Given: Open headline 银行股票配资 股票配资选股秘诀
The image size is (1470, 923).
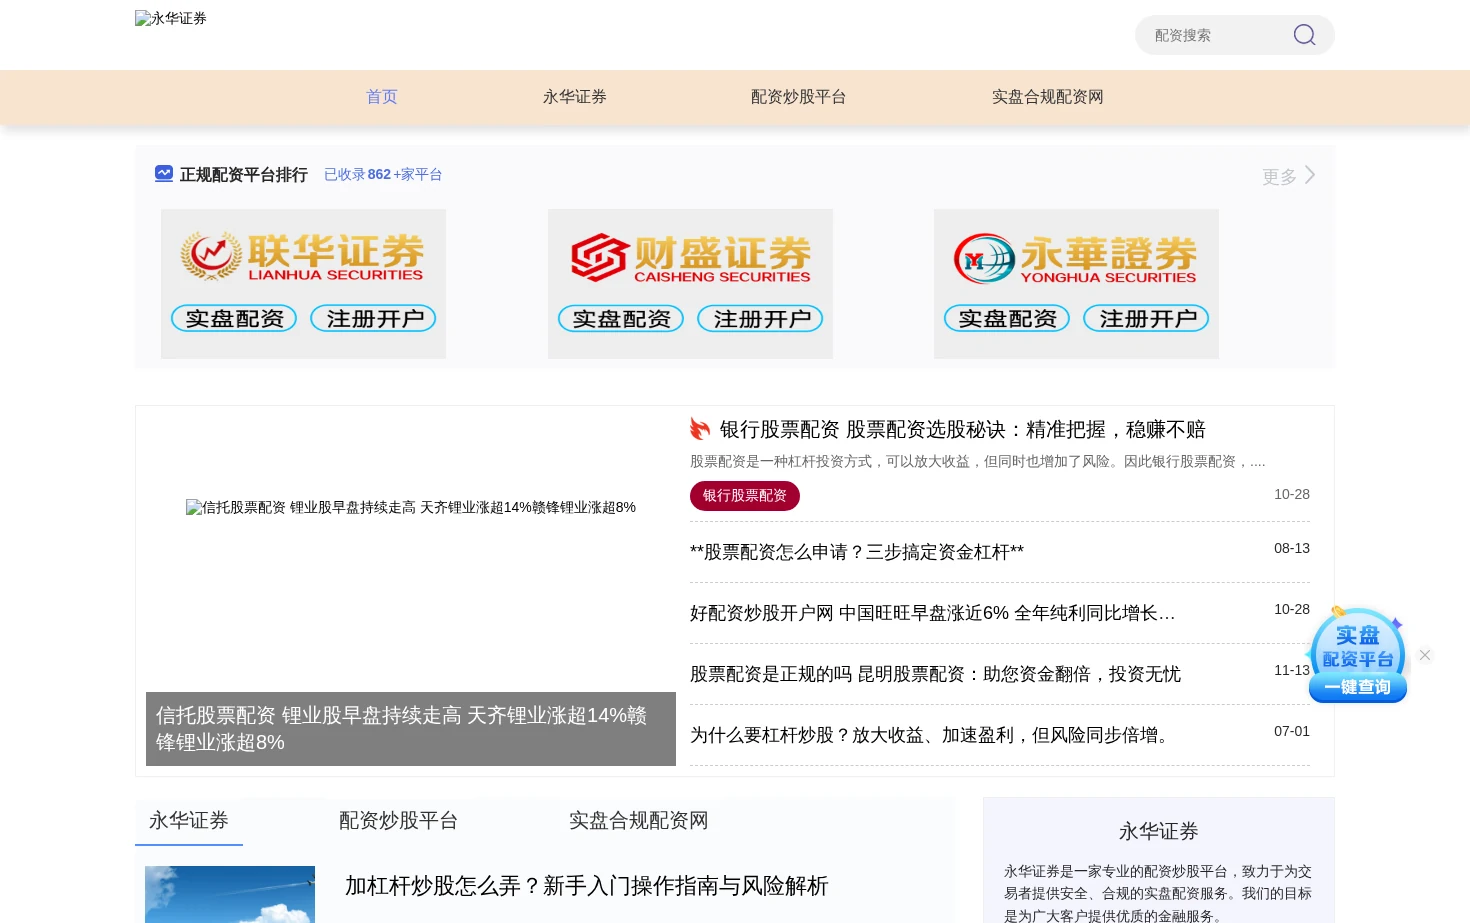Looking at the screenshot, I should tap(963, 430).
